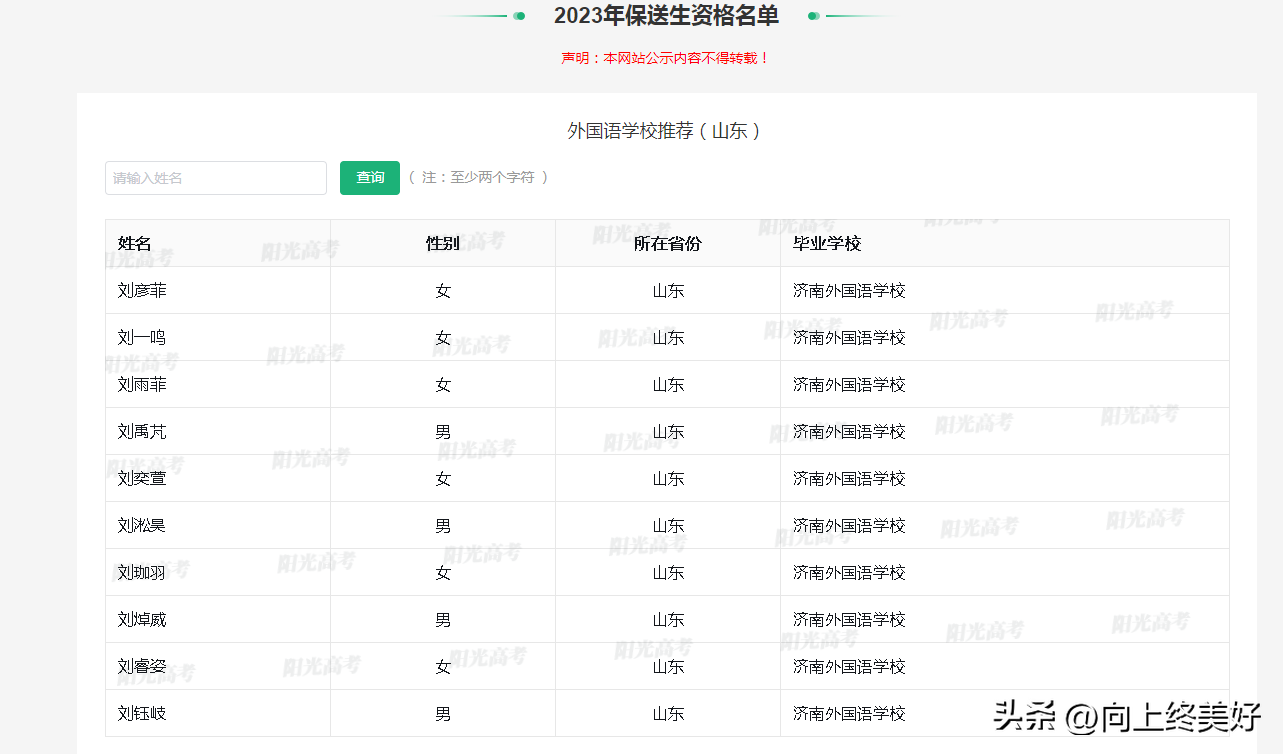Select the last row name 刘钰岐
Screen dimensions: 1283x754
142,714
